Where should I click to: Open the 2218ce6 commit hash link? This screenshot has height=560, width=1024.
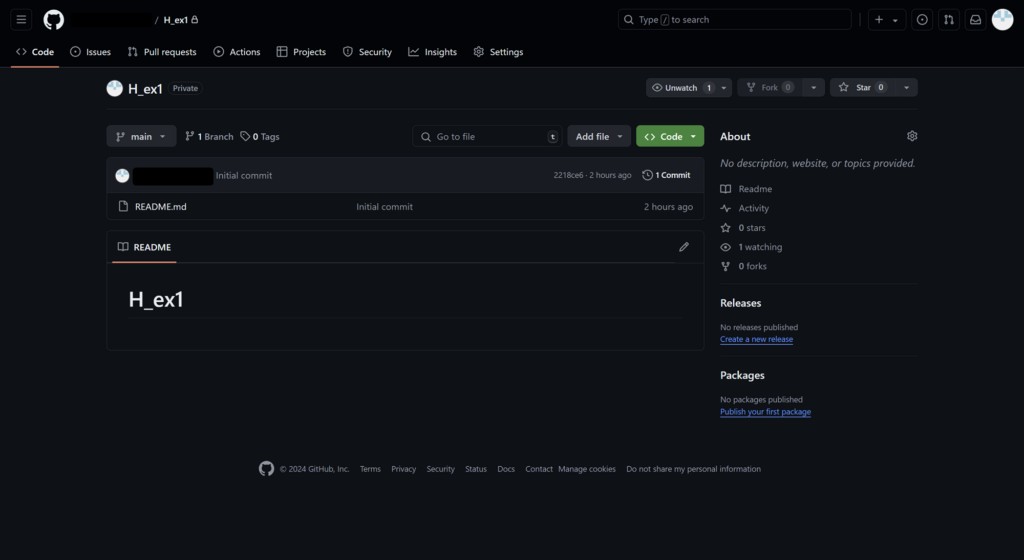[568, 175]
